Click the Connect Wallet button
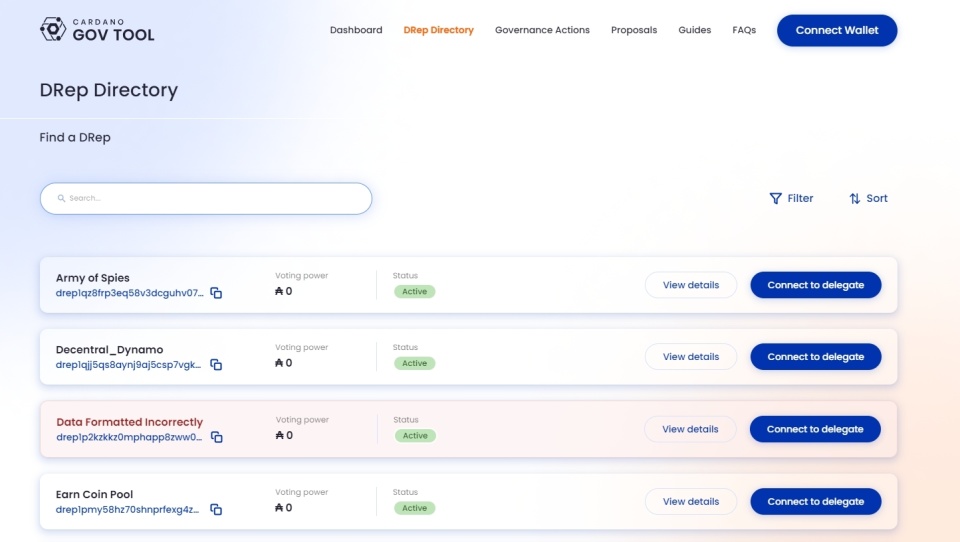960x542 pixels. [837, 30]
